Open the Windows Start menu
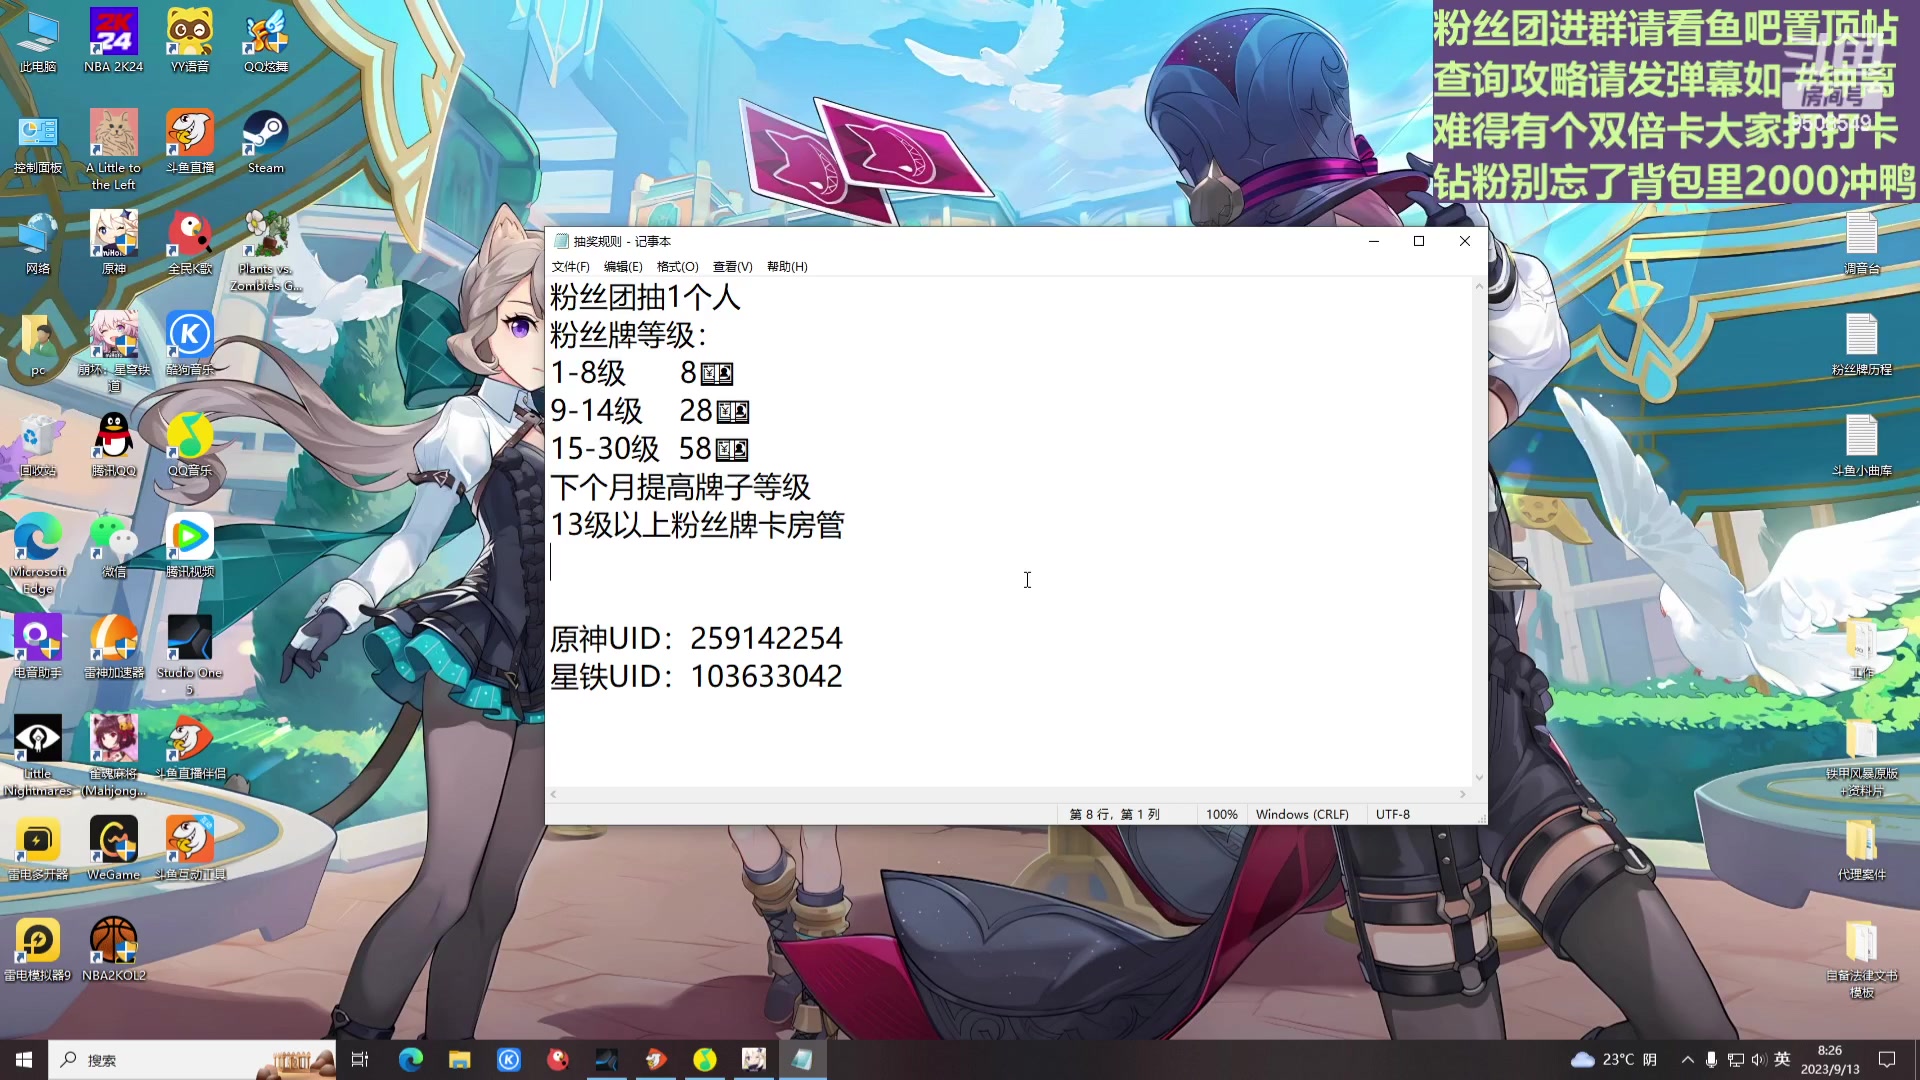The height and width of the screenshot is (1080, 1920). [x=24, y=1060]
